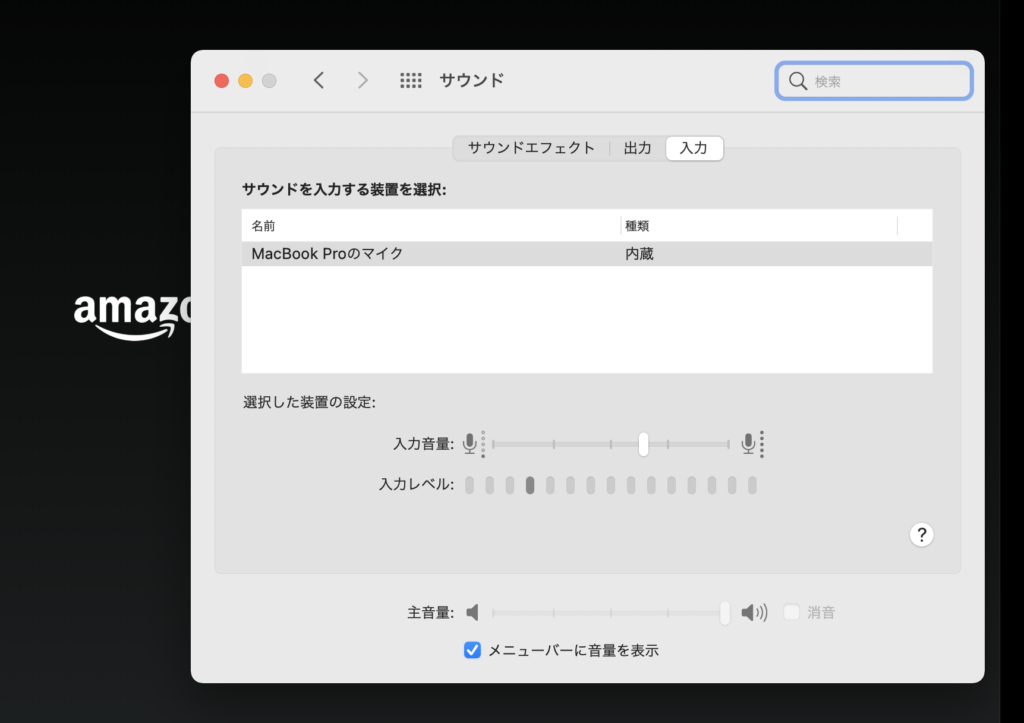Click the loud speaker icon beside 主音量

point(753,612)
